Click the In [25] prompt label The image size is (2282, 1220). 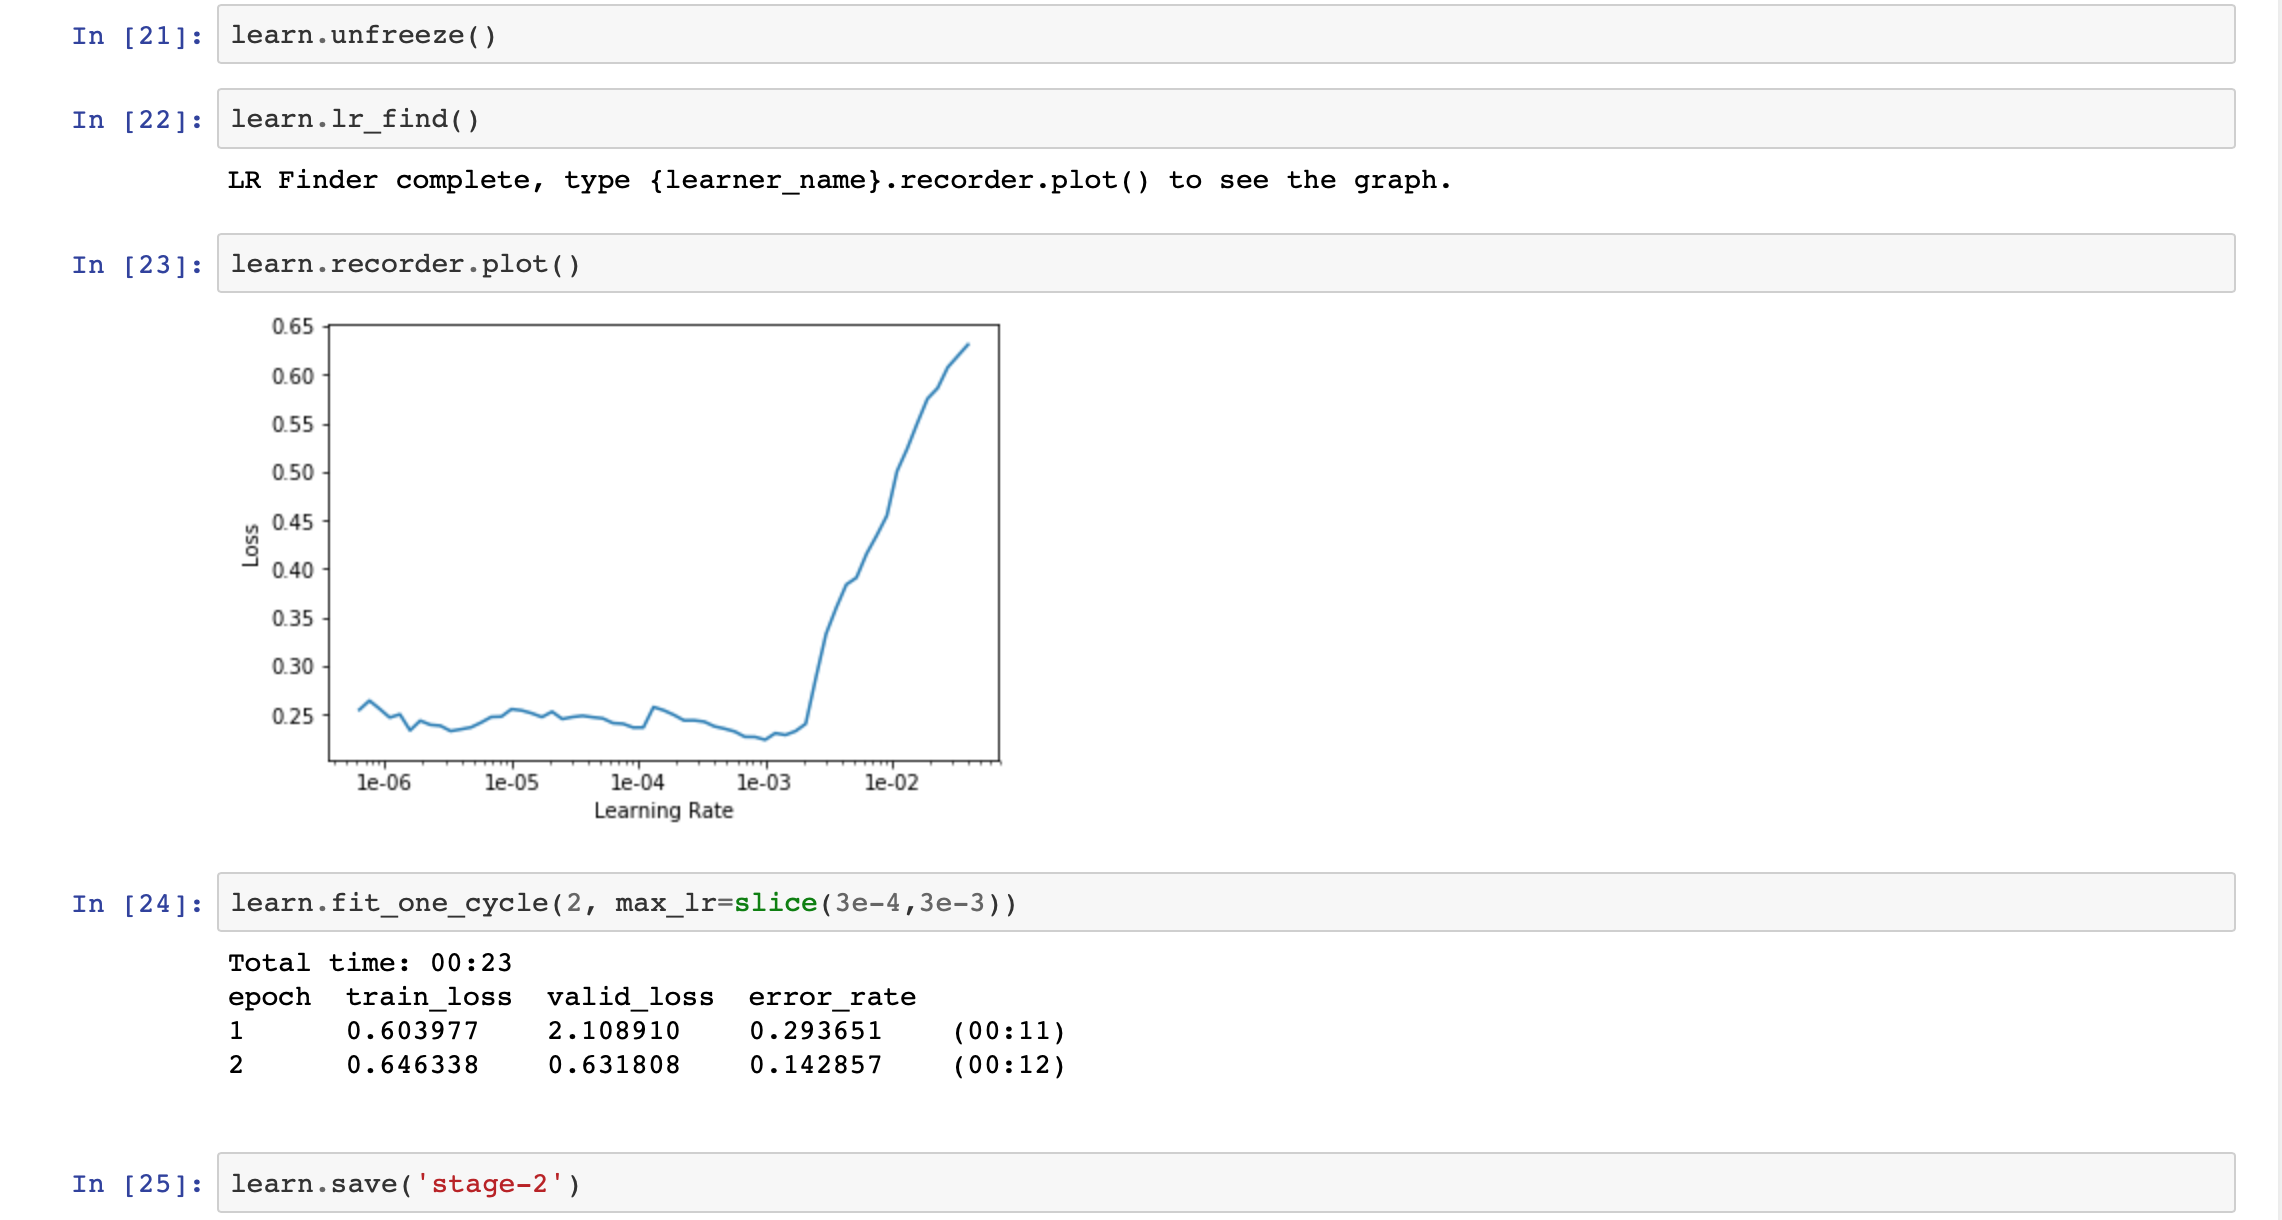(137, 1185)
